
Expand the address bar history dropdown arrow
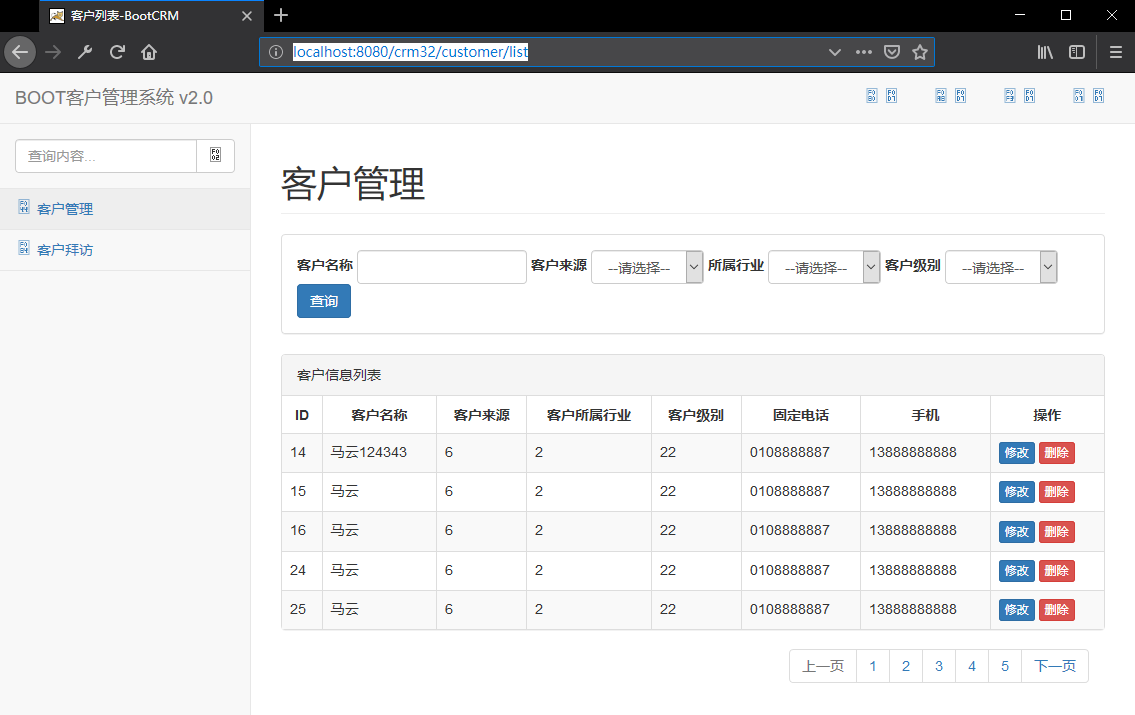pyautogui.click(x=835, y=52)
